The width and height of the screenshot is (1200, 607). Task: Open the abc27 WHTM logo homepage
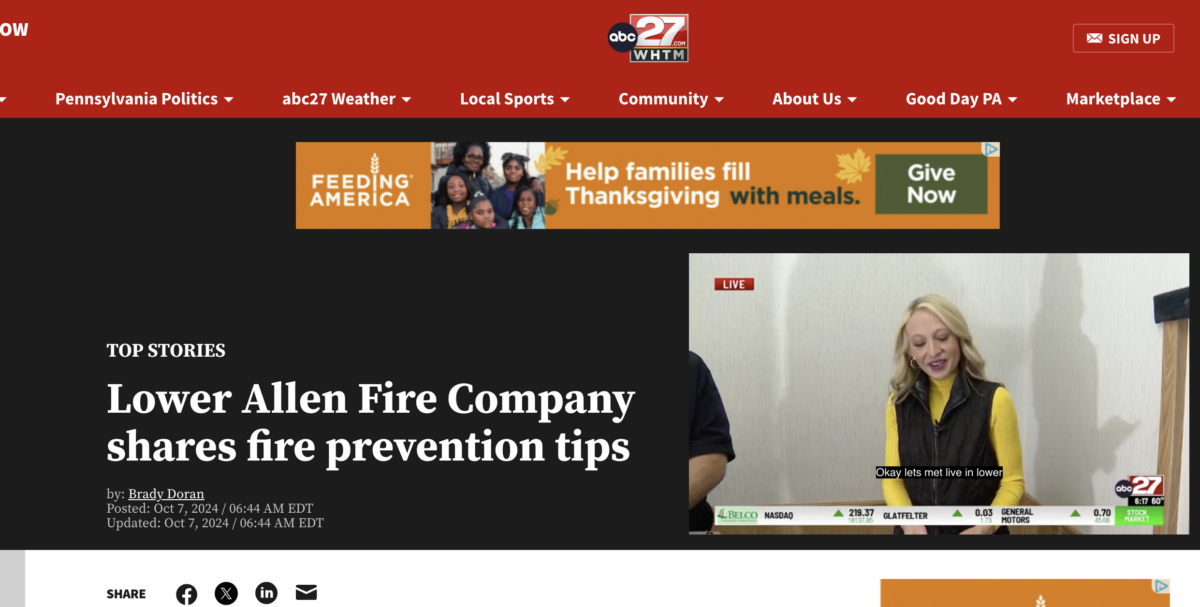(x=648, y=38)
